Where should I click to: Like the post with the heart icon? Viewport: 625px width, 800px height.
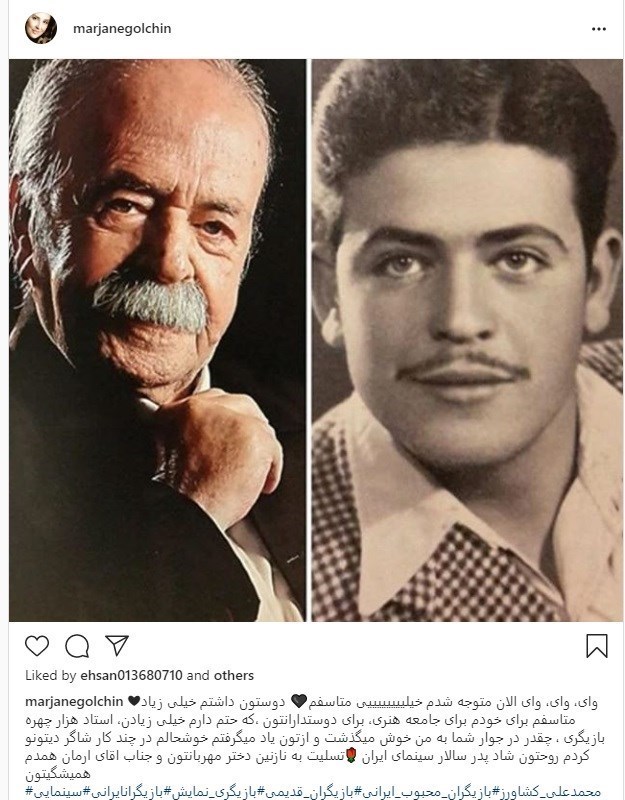[37, 646]
